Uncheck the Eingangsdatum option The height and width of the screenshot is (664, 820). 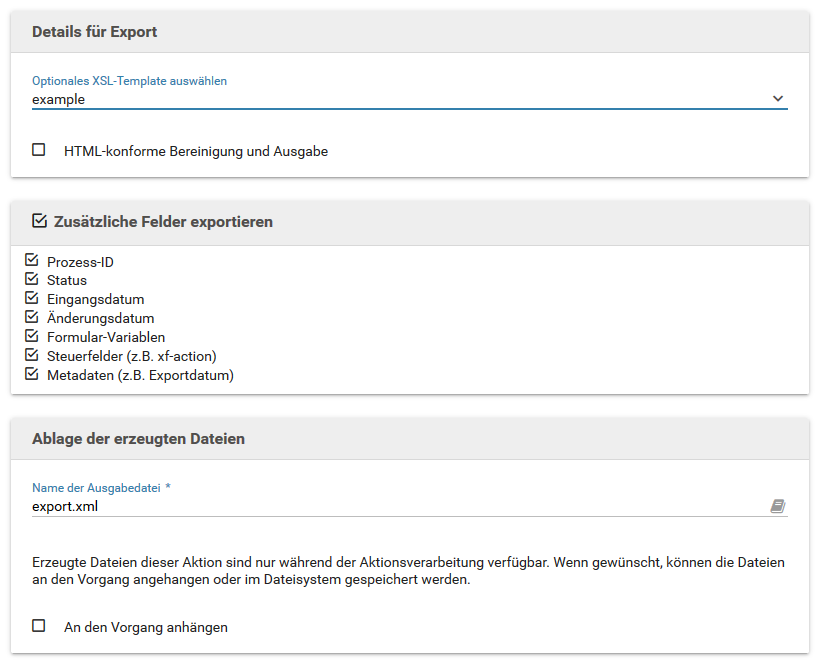pyautogui.click(x=31, y=297)
